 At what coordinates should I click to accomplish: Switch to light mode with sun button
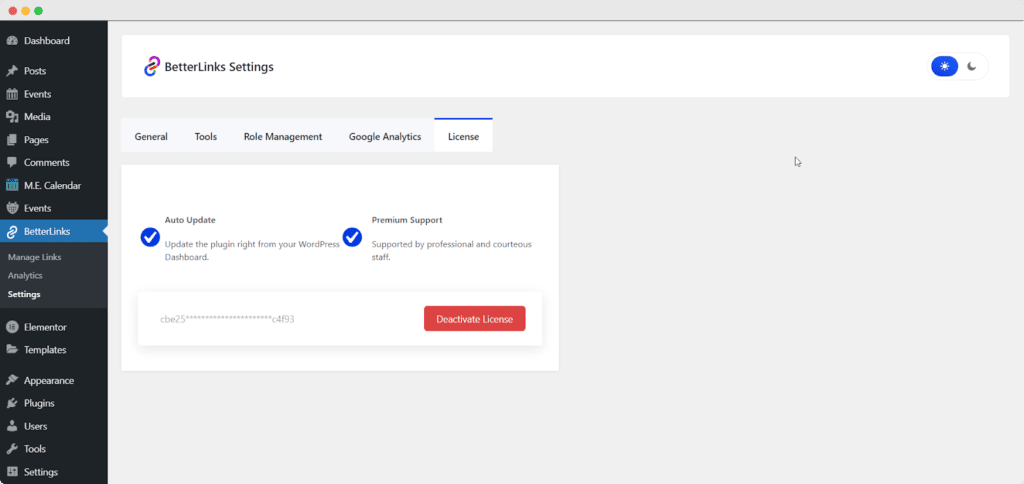(x=944, y=67)
